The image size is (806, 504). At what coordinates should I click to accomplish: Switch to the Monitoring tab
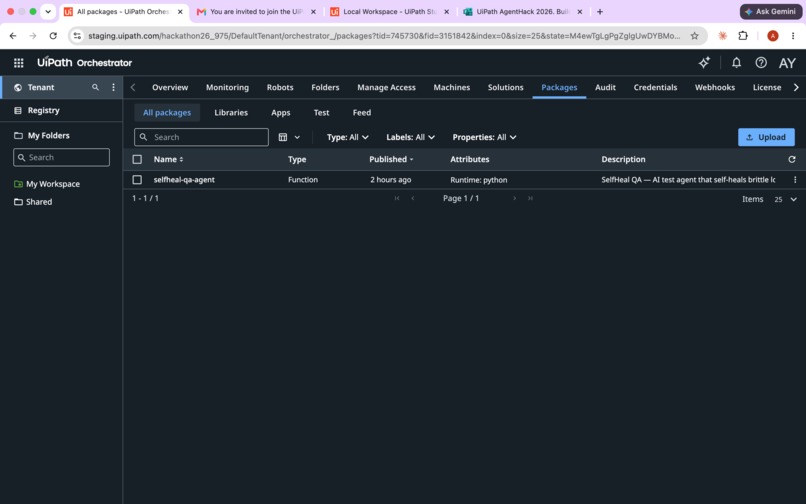tap(227, 87)
